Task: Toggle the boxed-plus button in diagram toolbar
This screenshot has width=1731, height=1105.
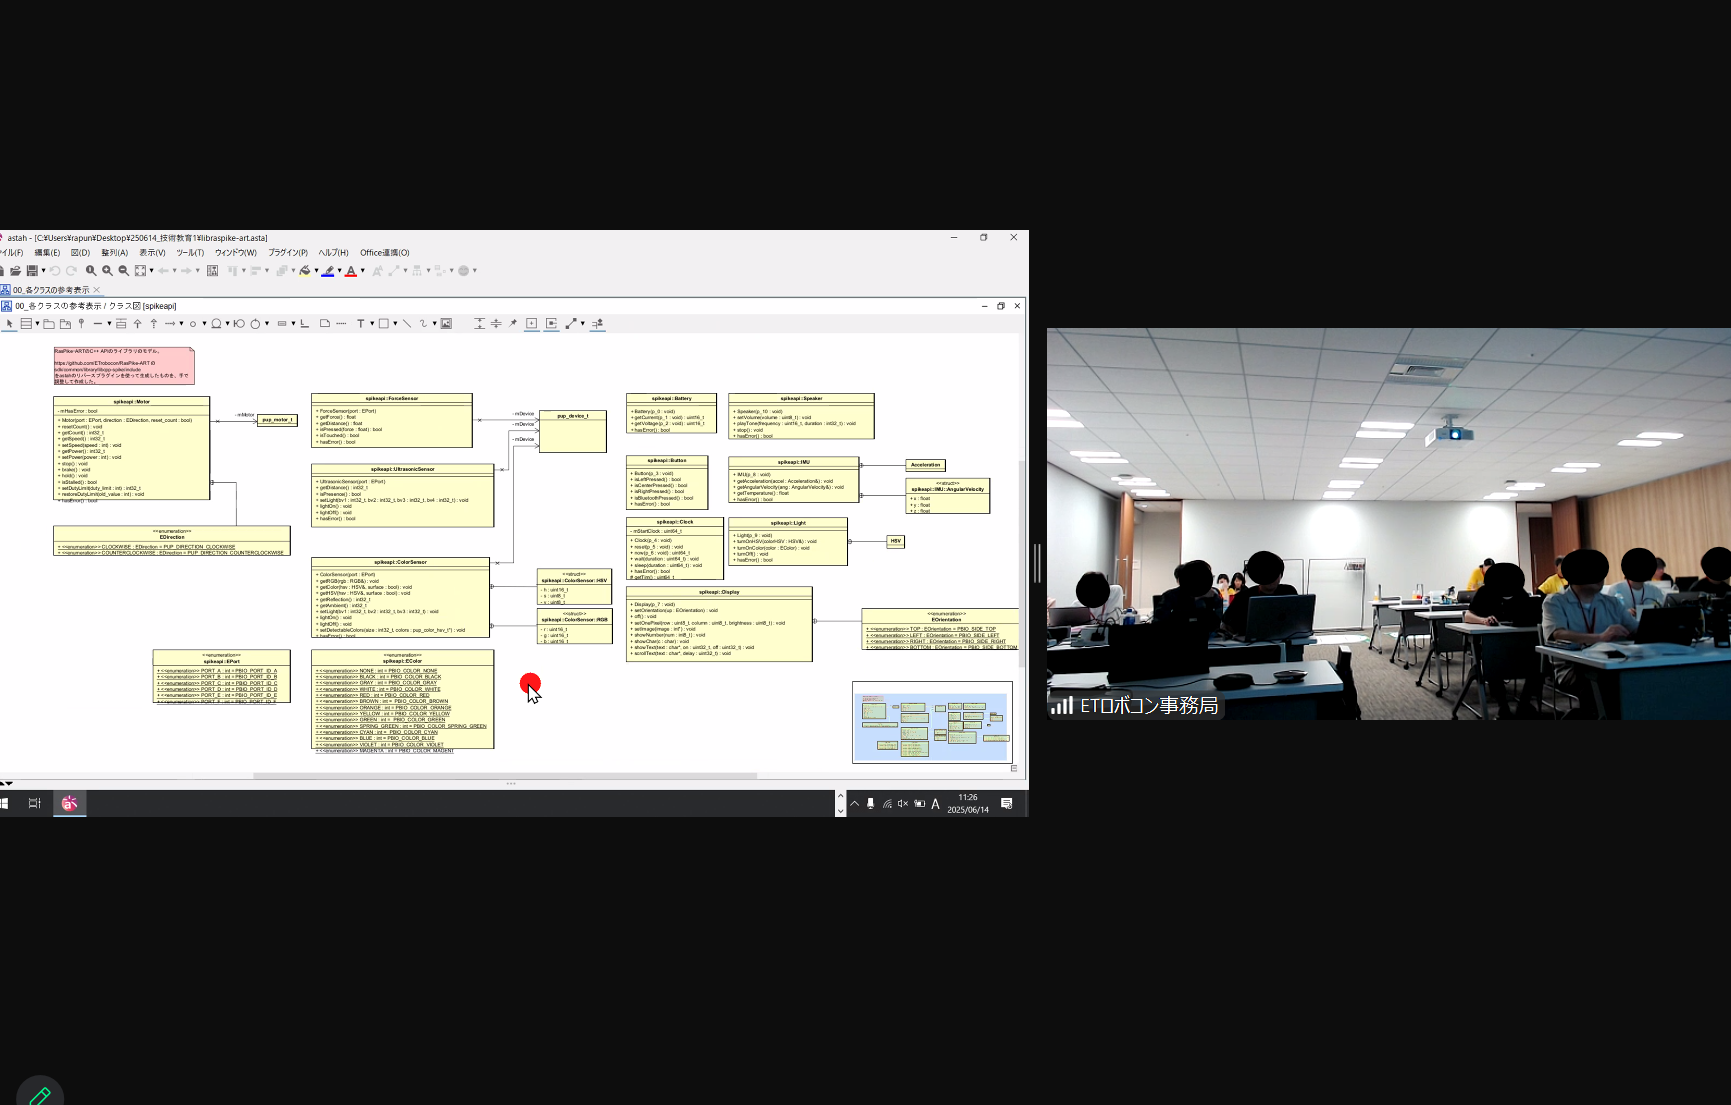Action: (531, 323)
